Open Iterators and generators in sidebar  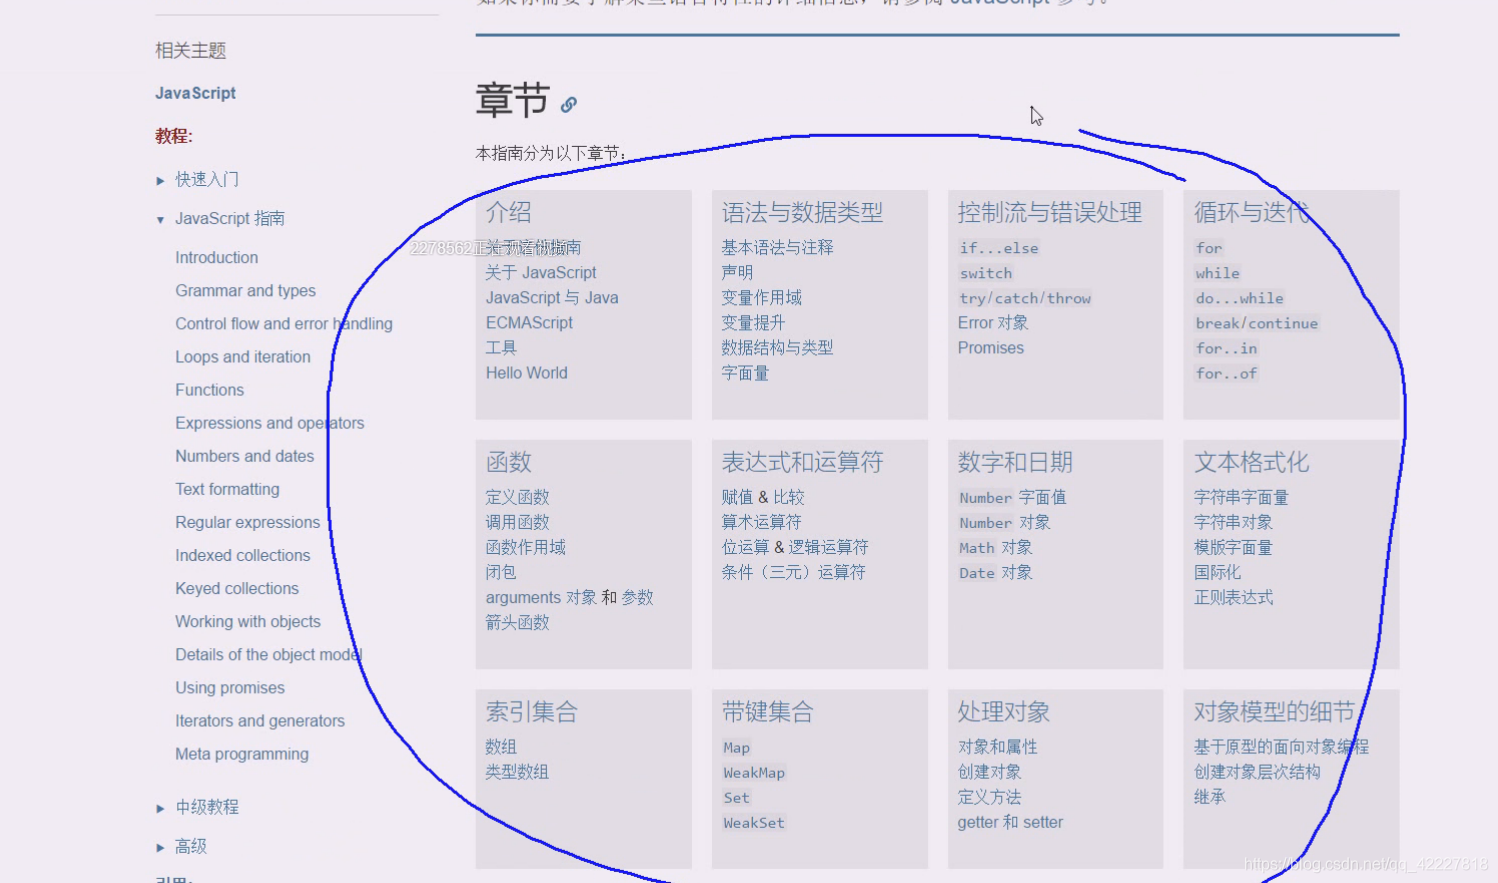pos(260,720)
